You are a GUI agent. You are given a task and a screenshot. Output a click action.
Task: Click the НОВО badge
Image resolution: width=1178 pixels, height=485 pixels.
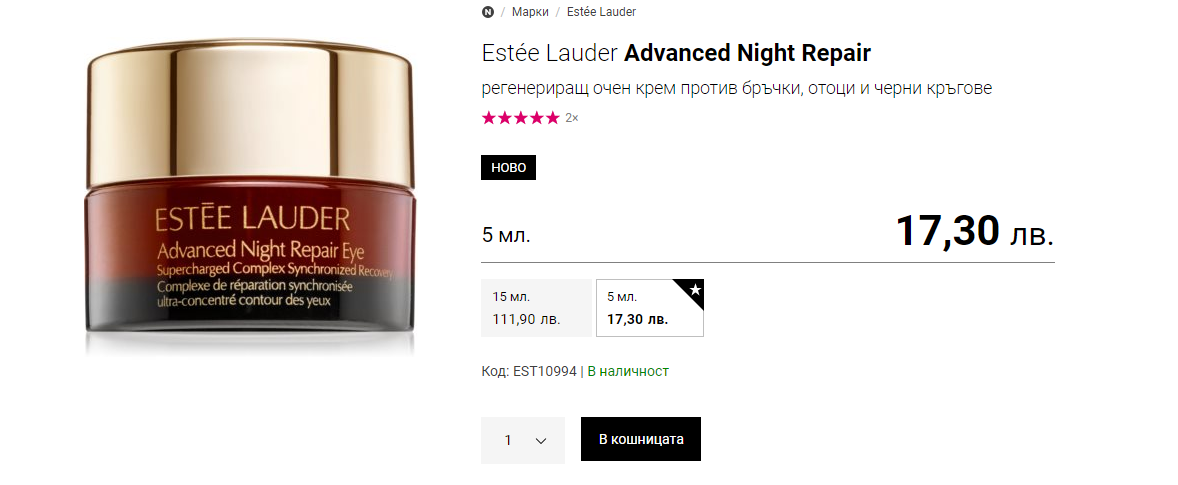pyautogui.click(x=509, y=167)
